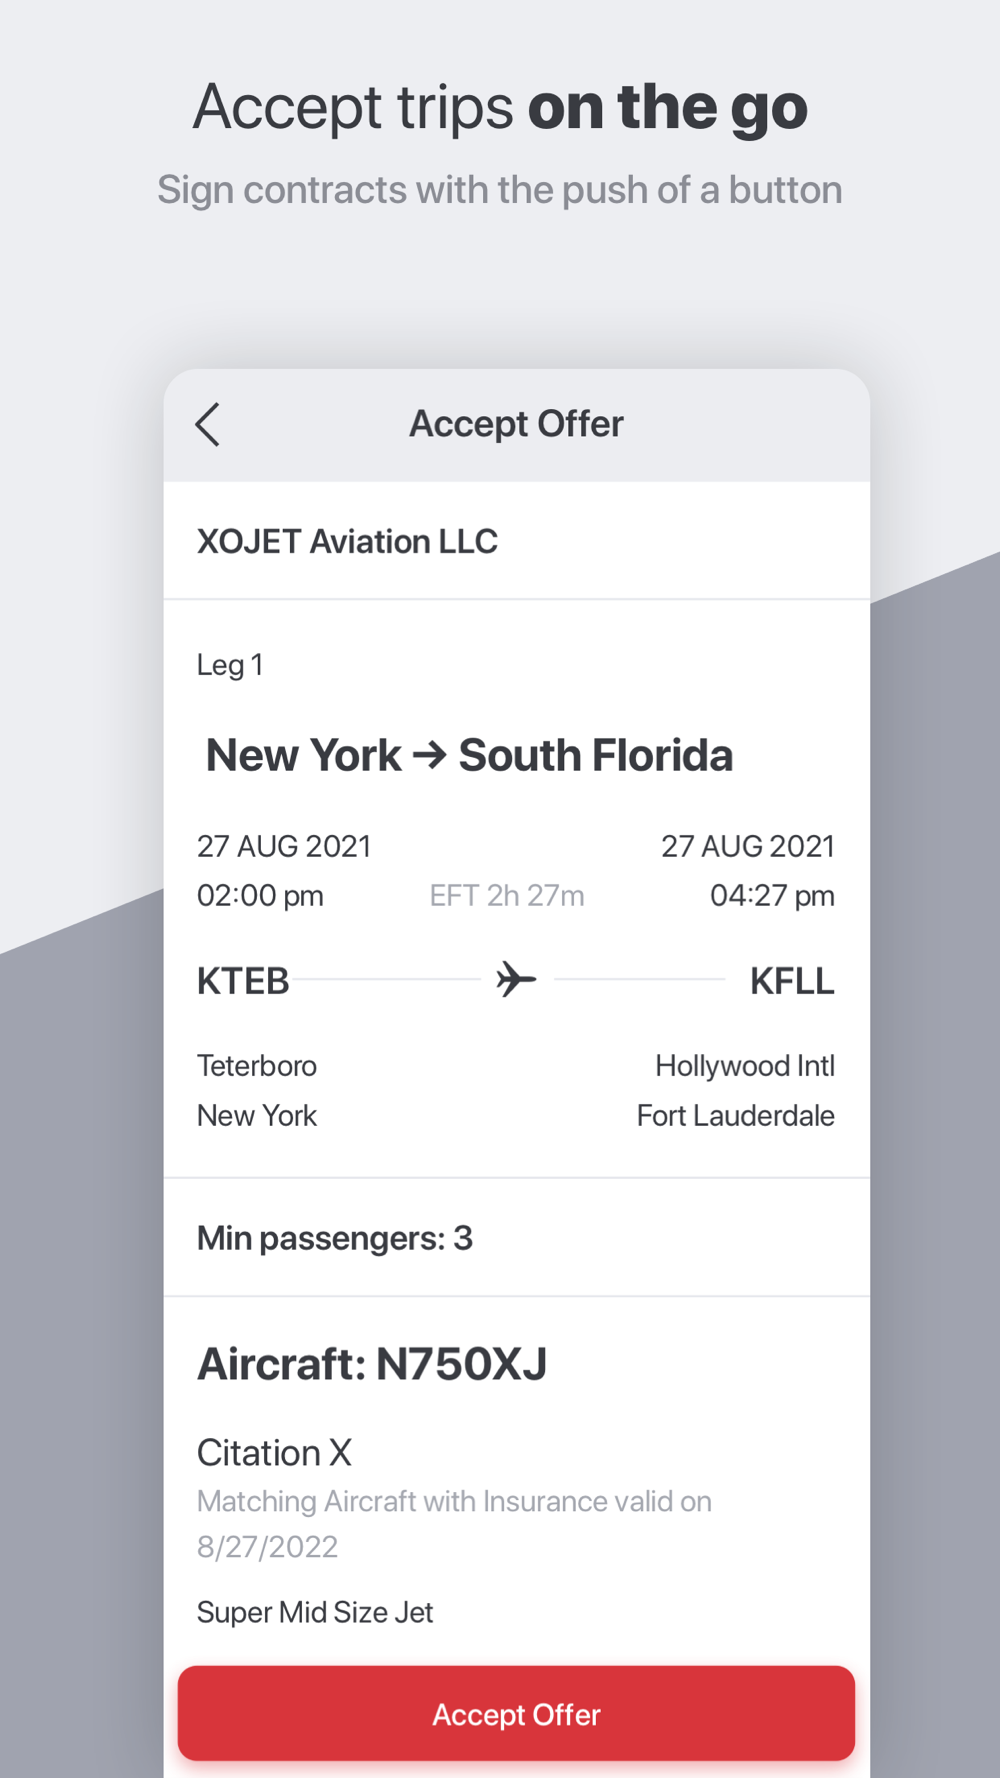The height and width of the screenshot is (1778, 1000).
Task: Tap the Leg 1 label
Action: tap(230, 665)
